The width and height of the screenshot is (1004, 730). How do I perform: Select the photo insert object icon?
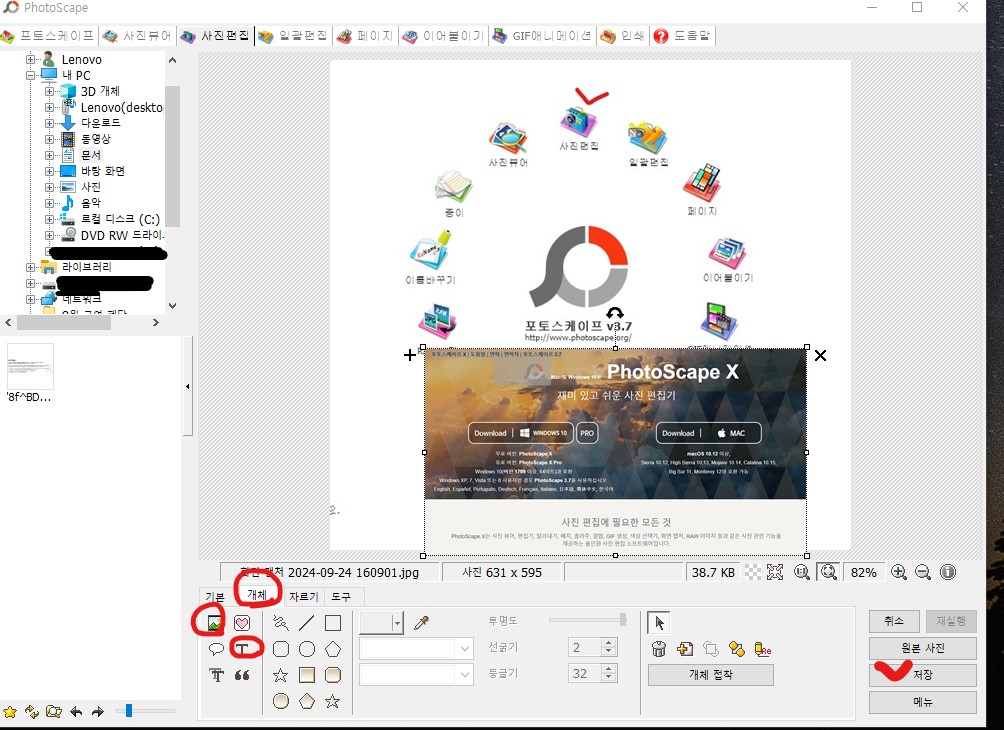(214, 622)
